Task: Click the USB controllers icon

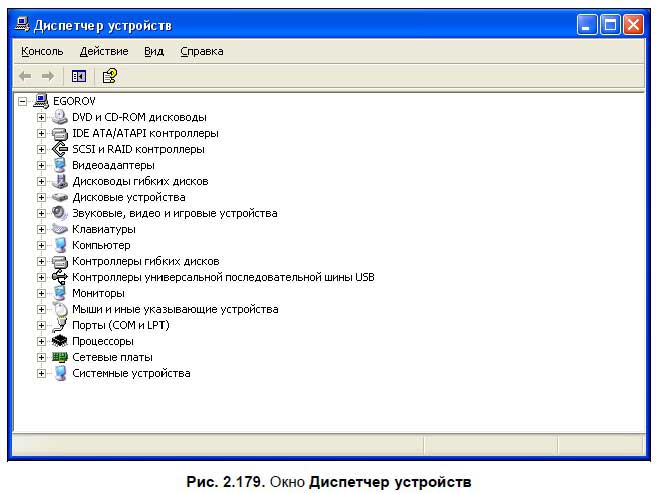Action: tap(59, 277)
